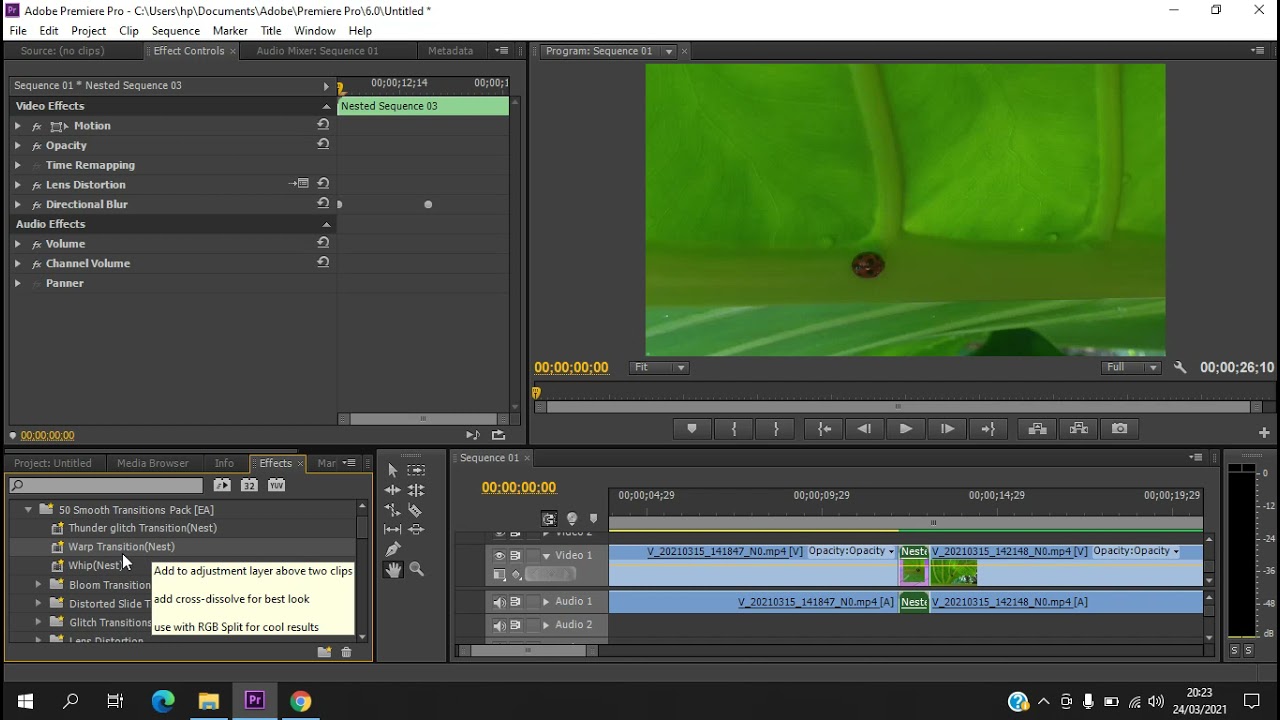Step forward one frame

tap(947, 429)
